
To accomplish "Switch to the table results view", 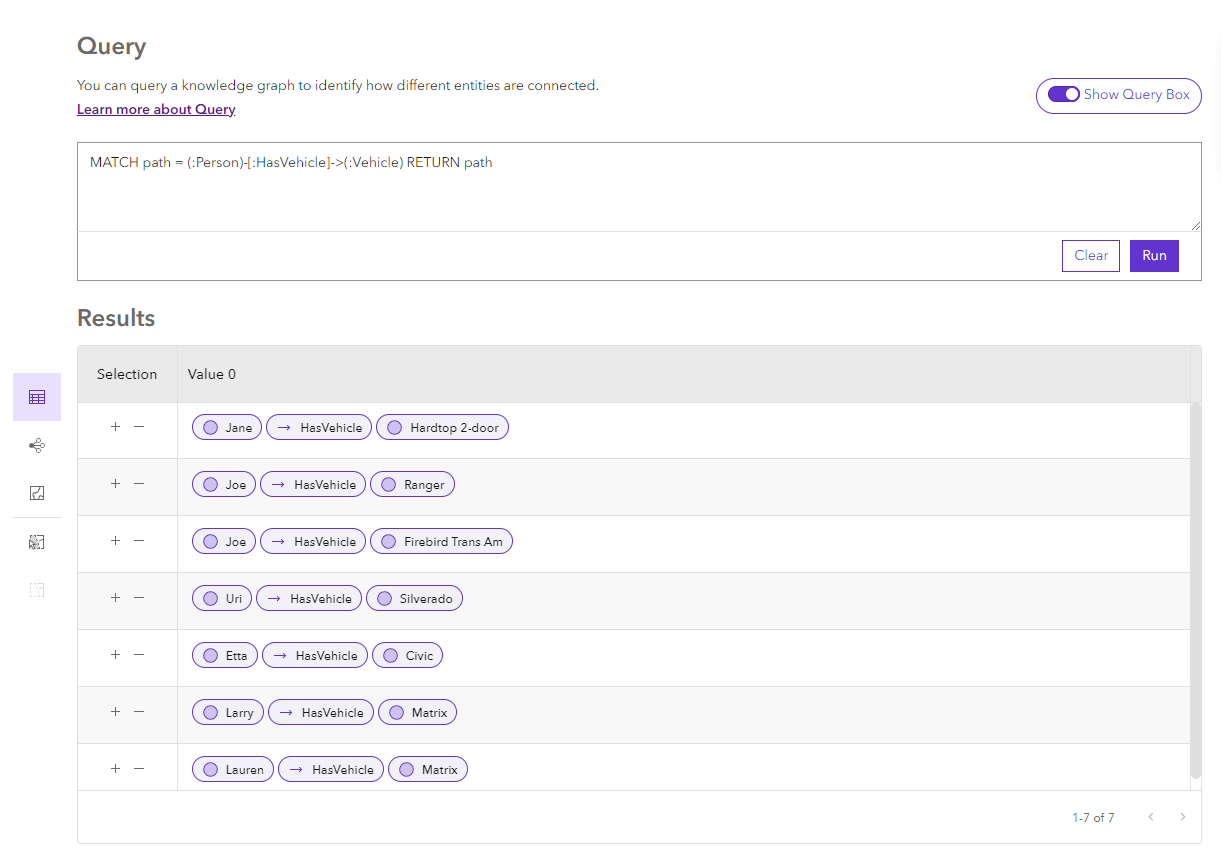I will click(x=37, y=397).
